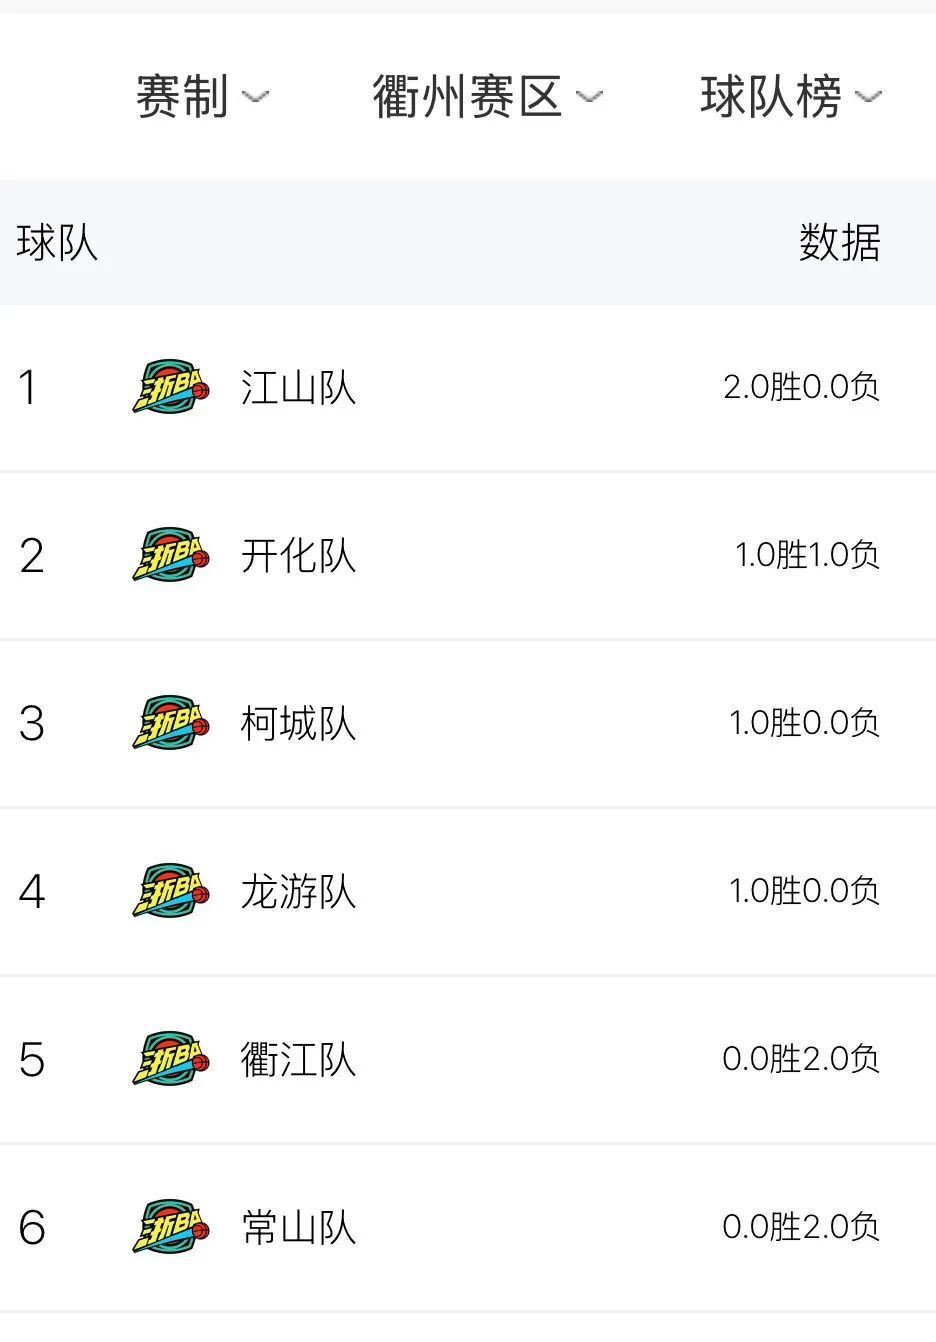Click the 龙游队 team logo icon

(x=171, y=891)
